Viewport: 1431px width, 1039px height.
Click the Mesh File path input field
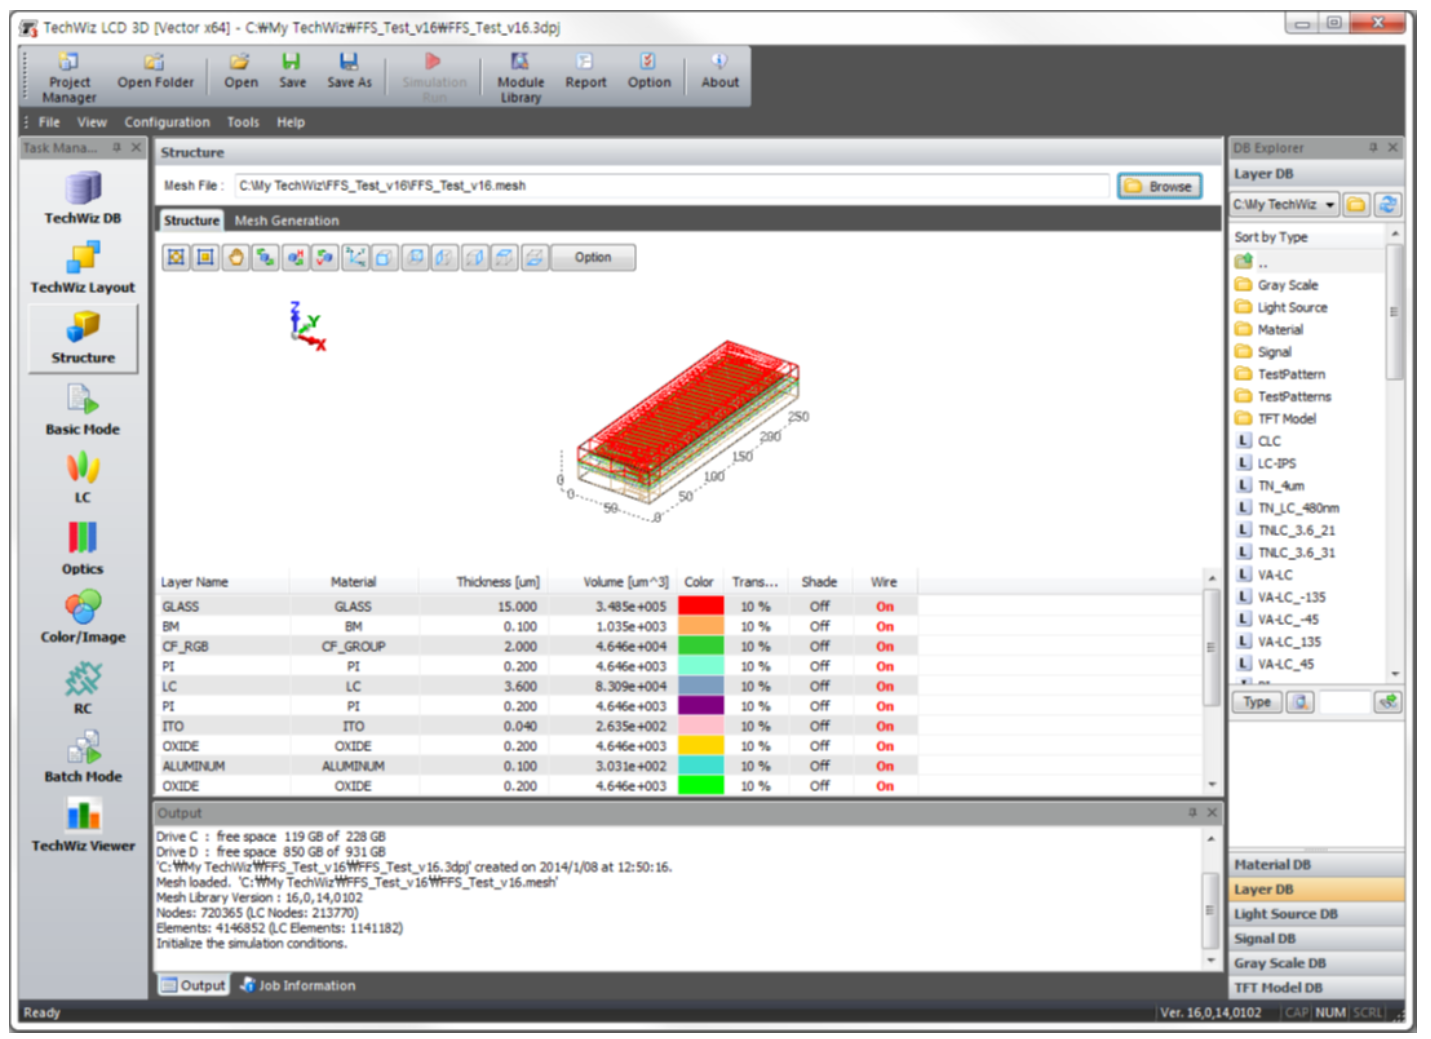(672, 186)
